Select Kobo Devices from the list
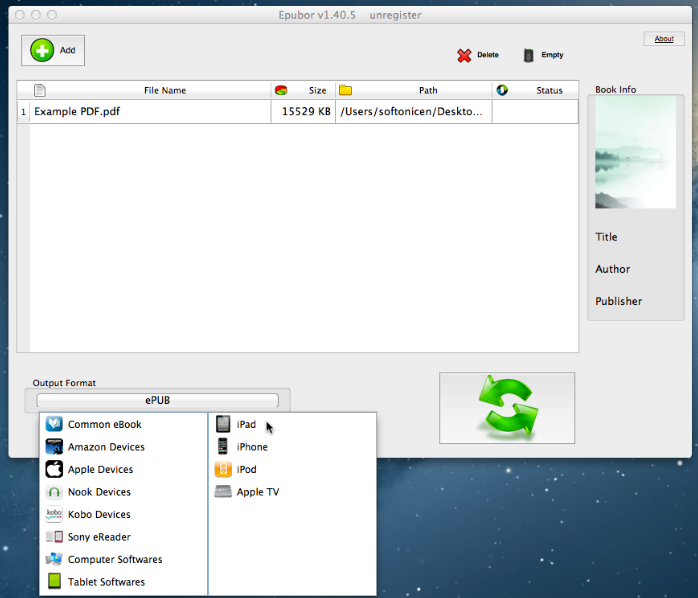 99,515
